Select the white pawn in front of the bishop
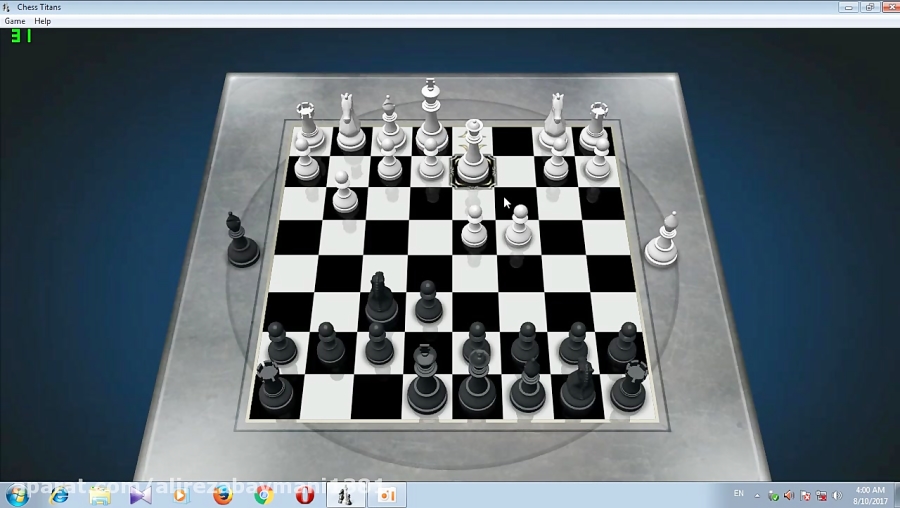This screenshot has height=508, width=900. tap(390, 161)
